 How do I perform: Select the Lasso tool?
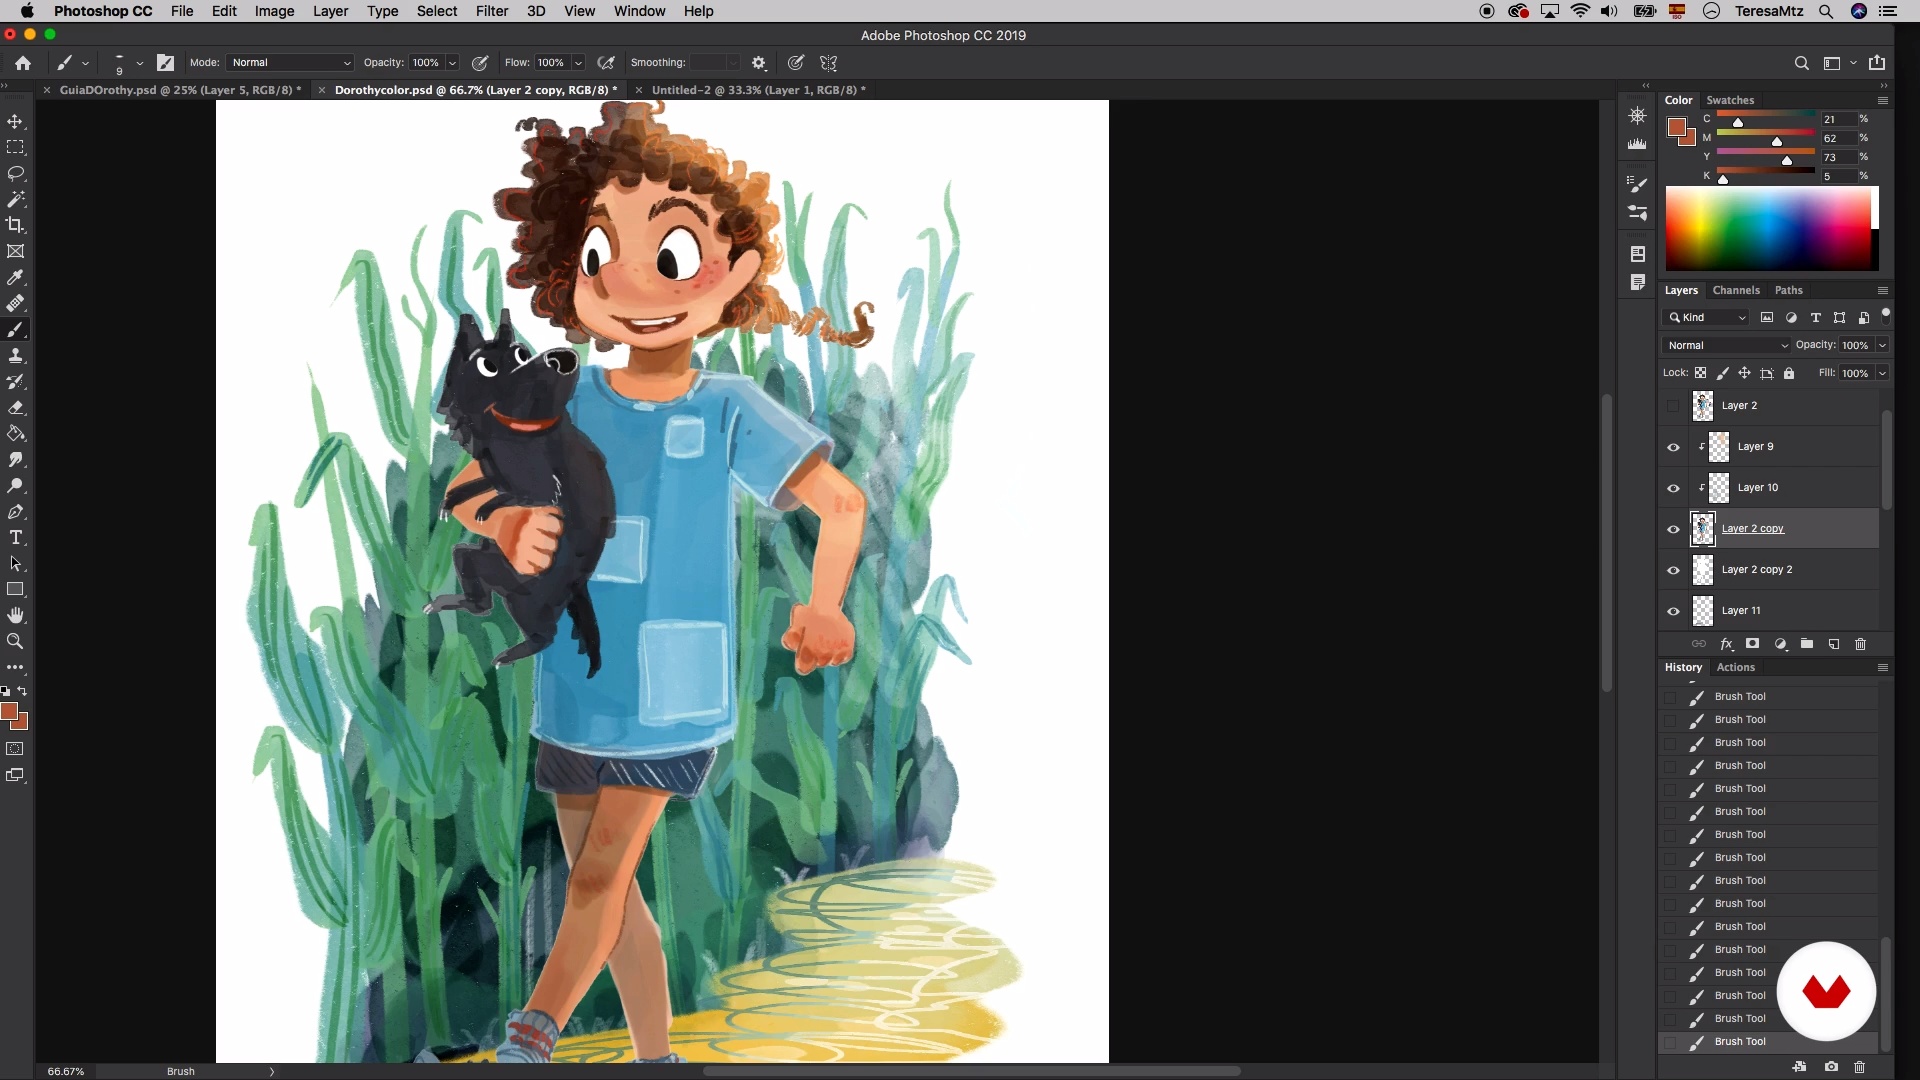pyautogui.click(x=15, y=173)
